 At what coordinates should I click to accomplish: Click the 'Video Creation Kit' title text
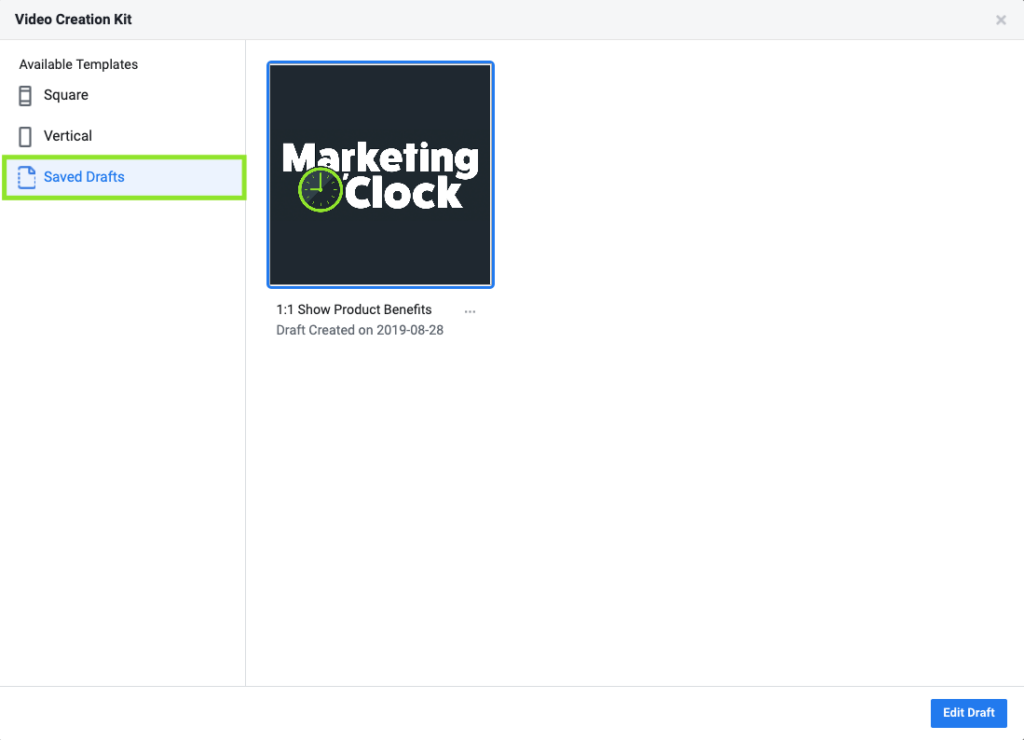[x=73, y=20]
